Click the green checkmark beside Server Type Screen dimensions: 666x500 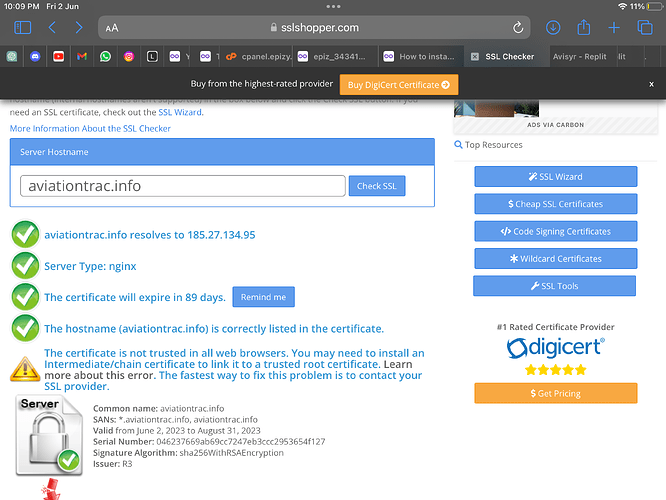coord(25,266)
